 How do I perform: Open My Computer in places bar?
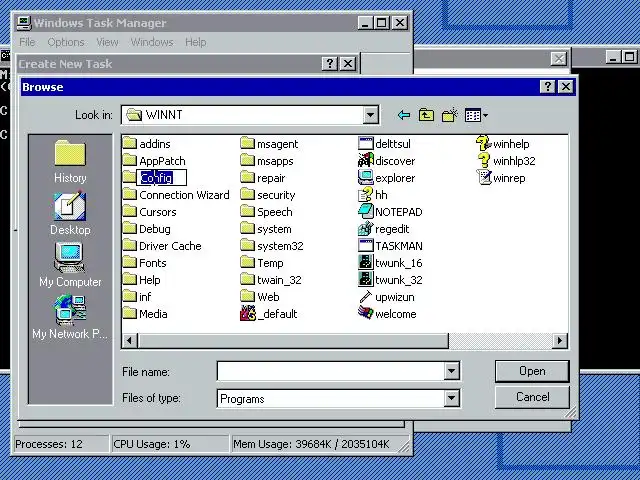(x=70, y=265)
